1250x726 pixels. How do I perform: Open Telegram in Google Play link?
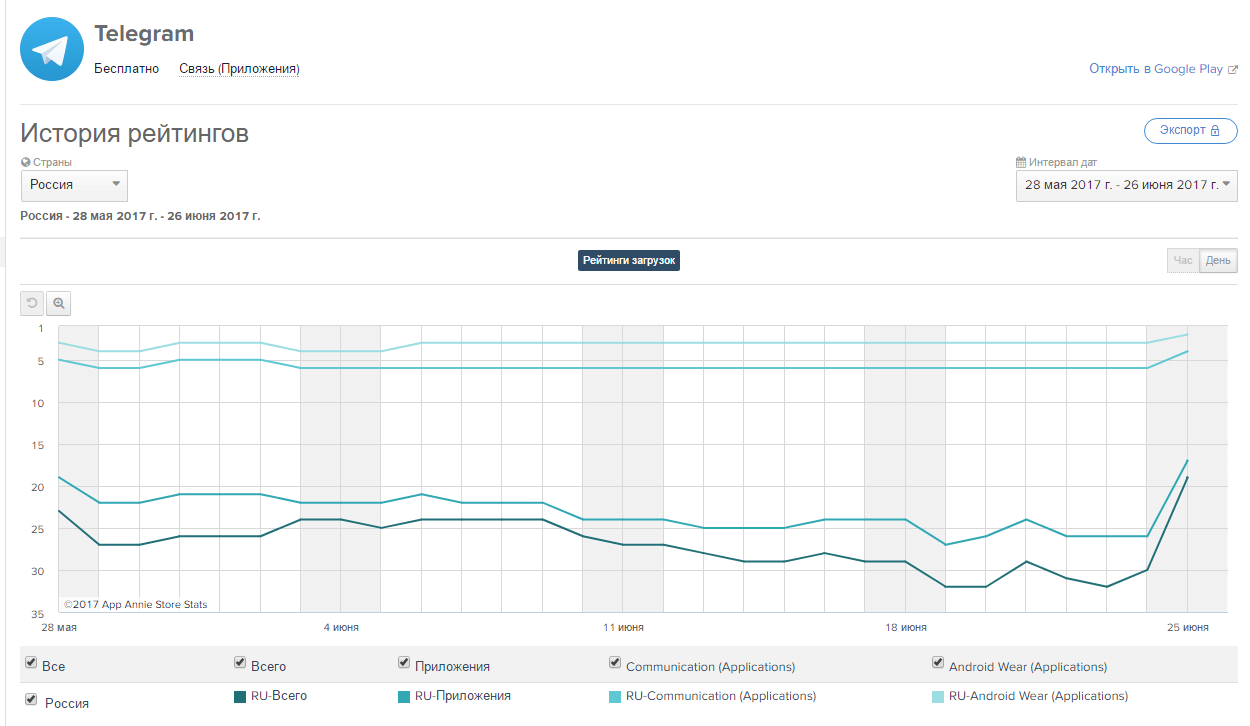pyautogui.click(x=1155, y=69)
